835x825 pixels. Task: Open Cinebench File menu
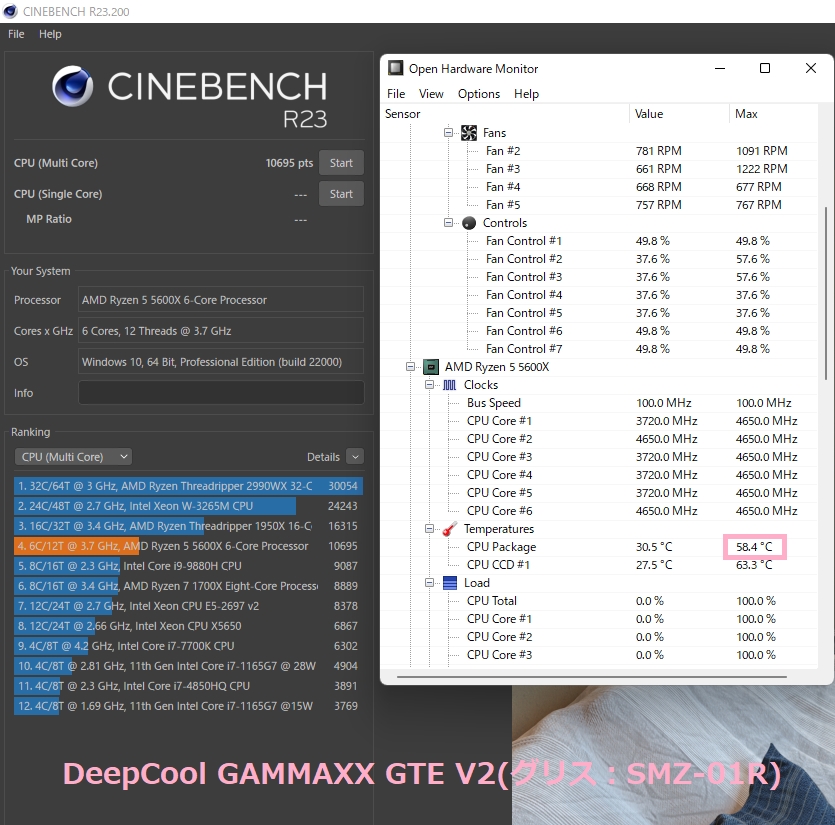click(16, 34)
